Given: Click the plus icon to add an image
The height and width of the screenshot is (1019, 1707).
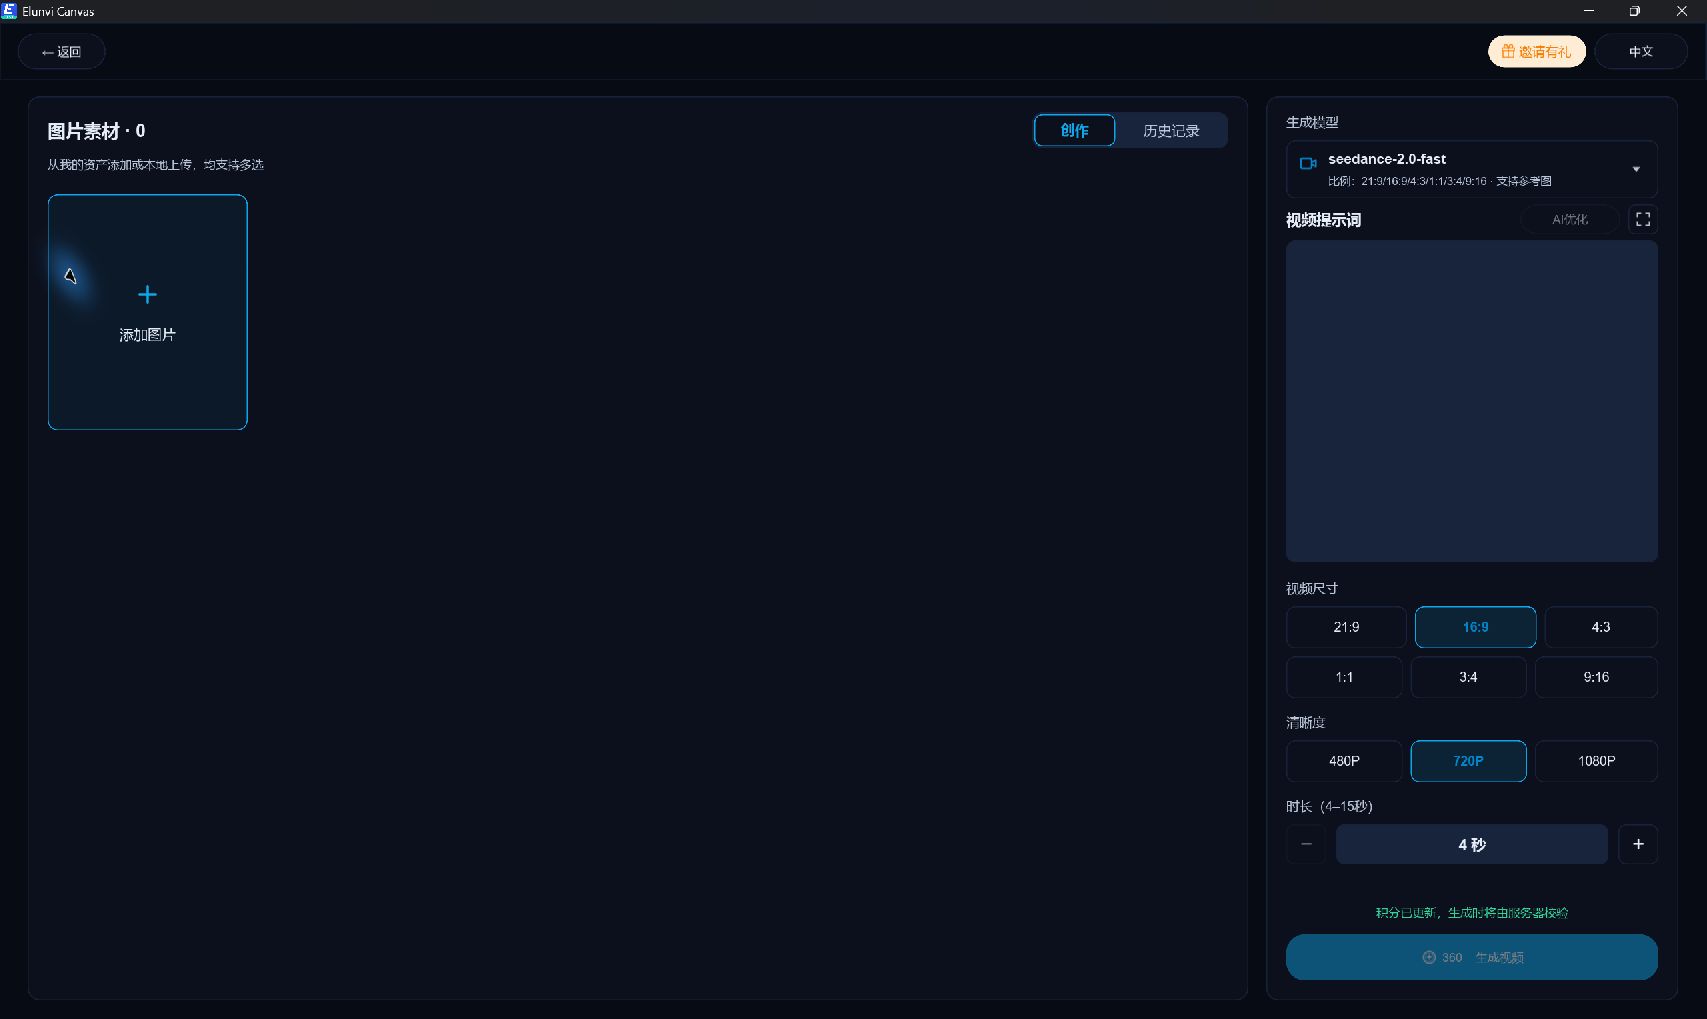Looking at the screenshot, I should tap(147, 294).
